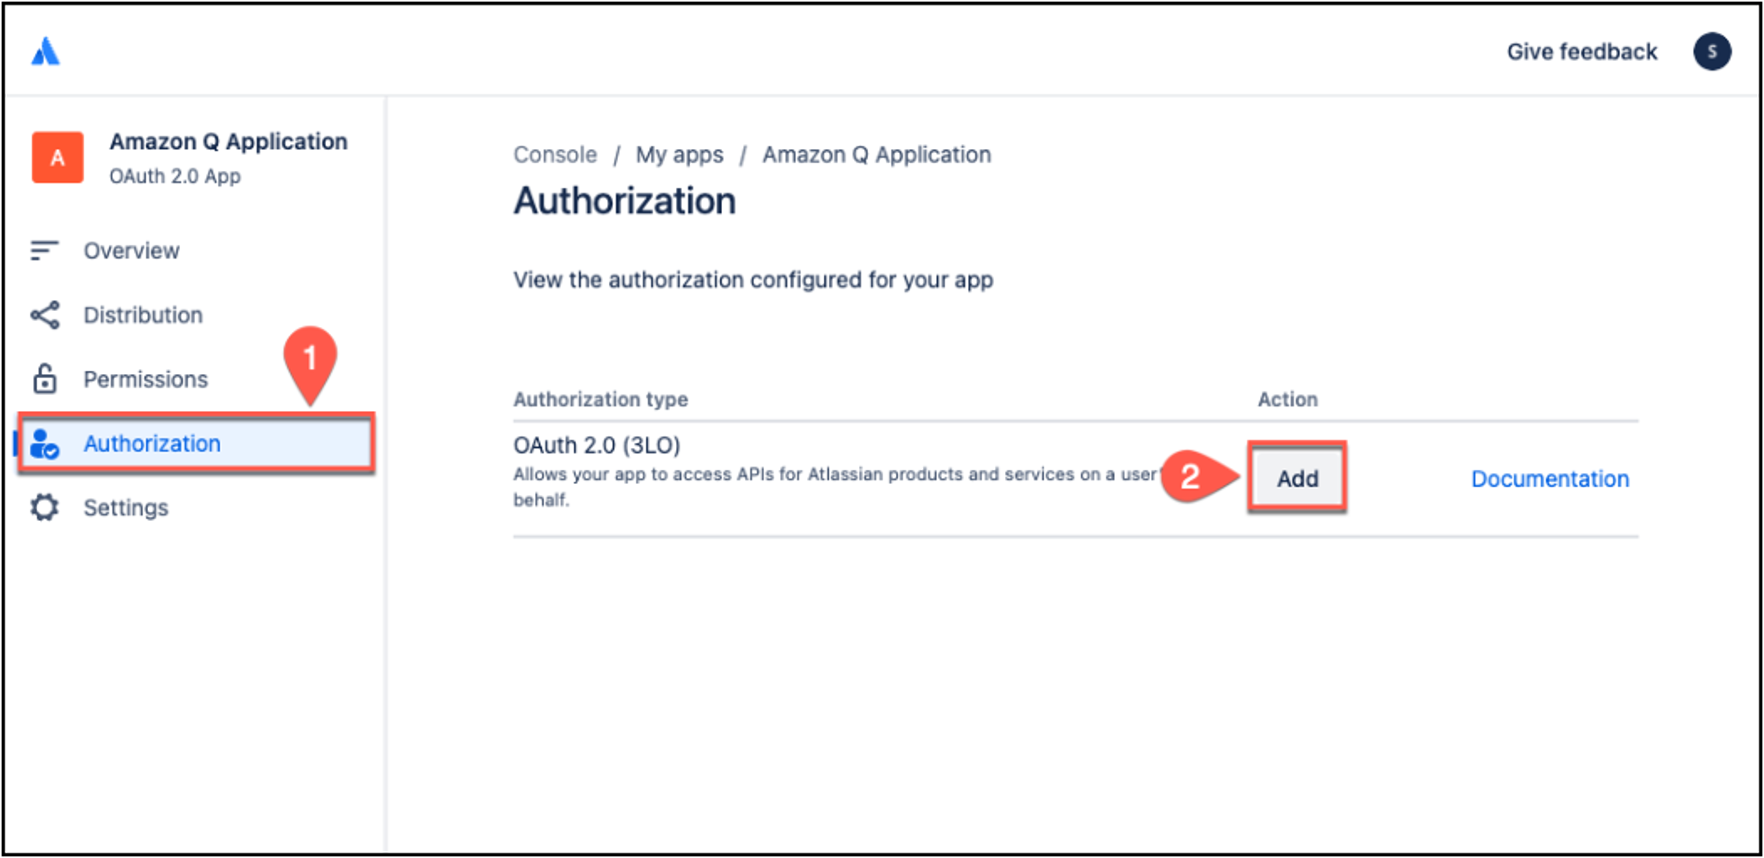Click the Amazon Q Application breadcrumb
This screenshot has width=1764, height=858.
(877, 155)
